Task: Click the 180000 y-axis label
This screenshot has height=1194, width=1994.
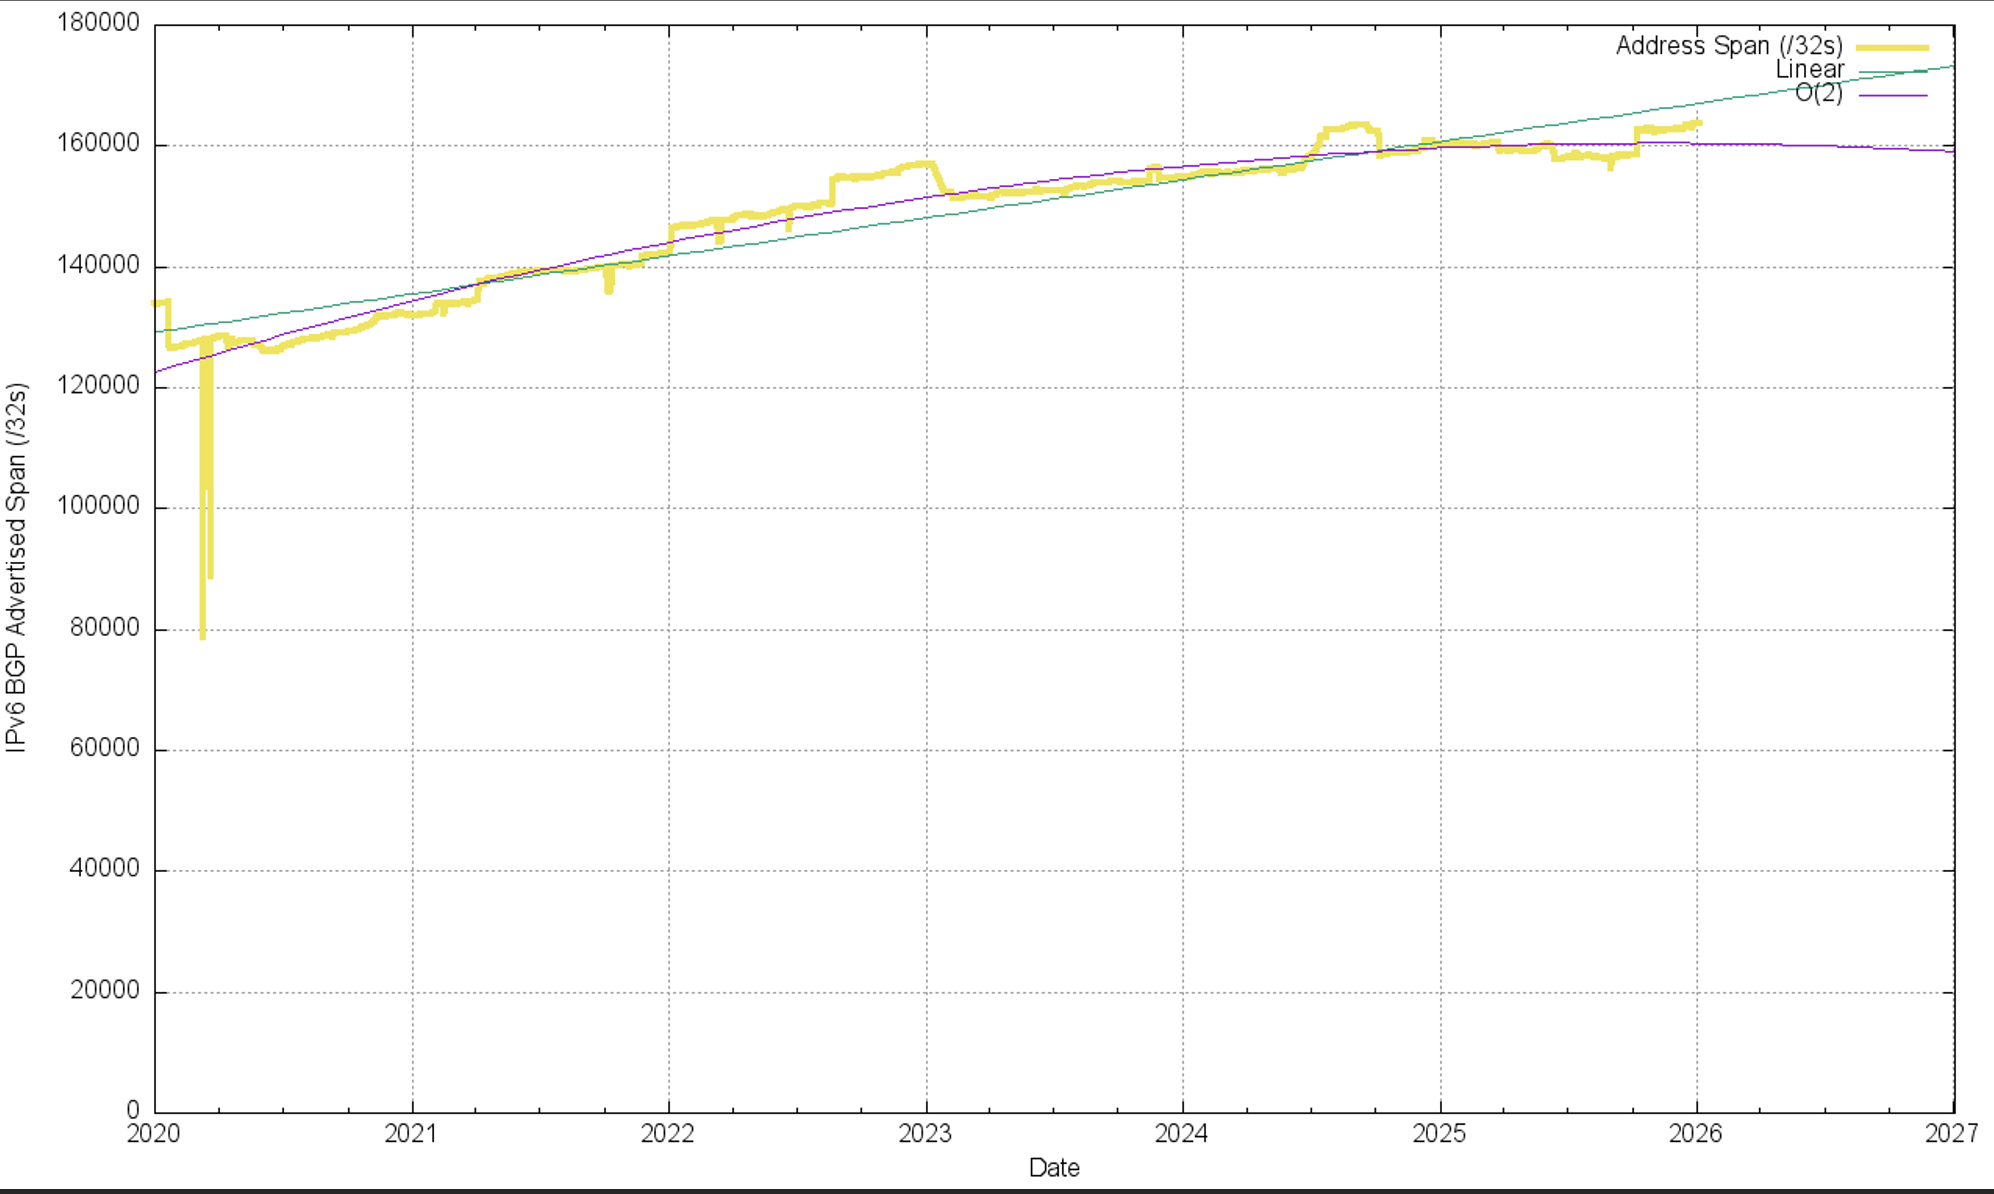Action: click(98, 23)
